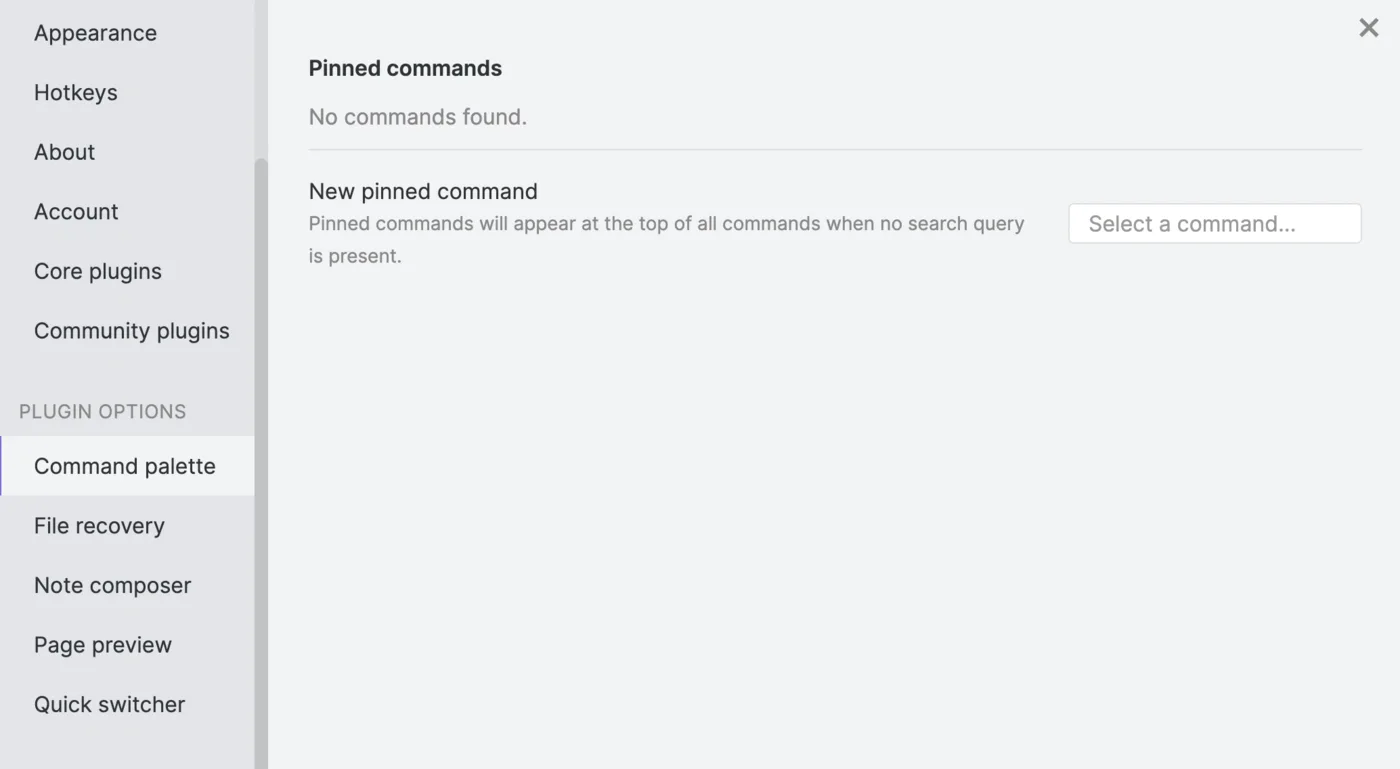
Task: Open the Page preview plugin options
Action: [103, 645]
